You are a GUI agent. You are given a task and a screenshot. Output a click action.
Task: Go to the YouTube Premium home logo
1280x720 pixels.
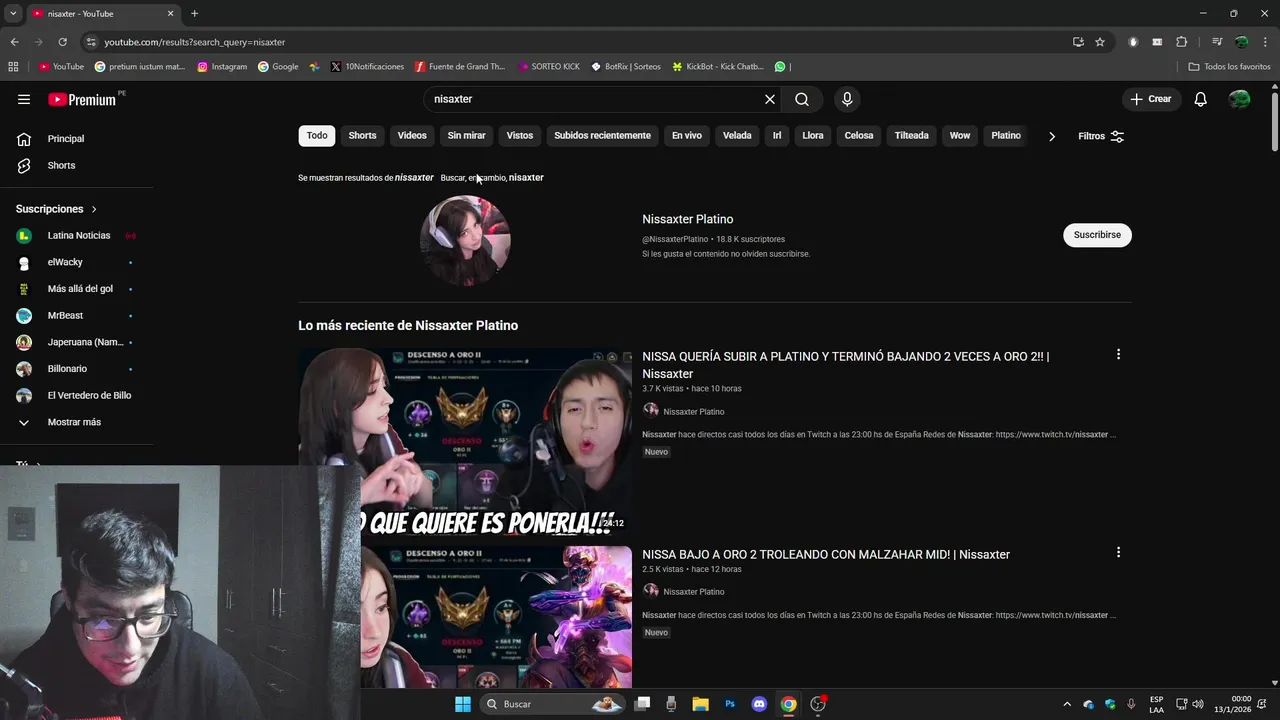82,99
